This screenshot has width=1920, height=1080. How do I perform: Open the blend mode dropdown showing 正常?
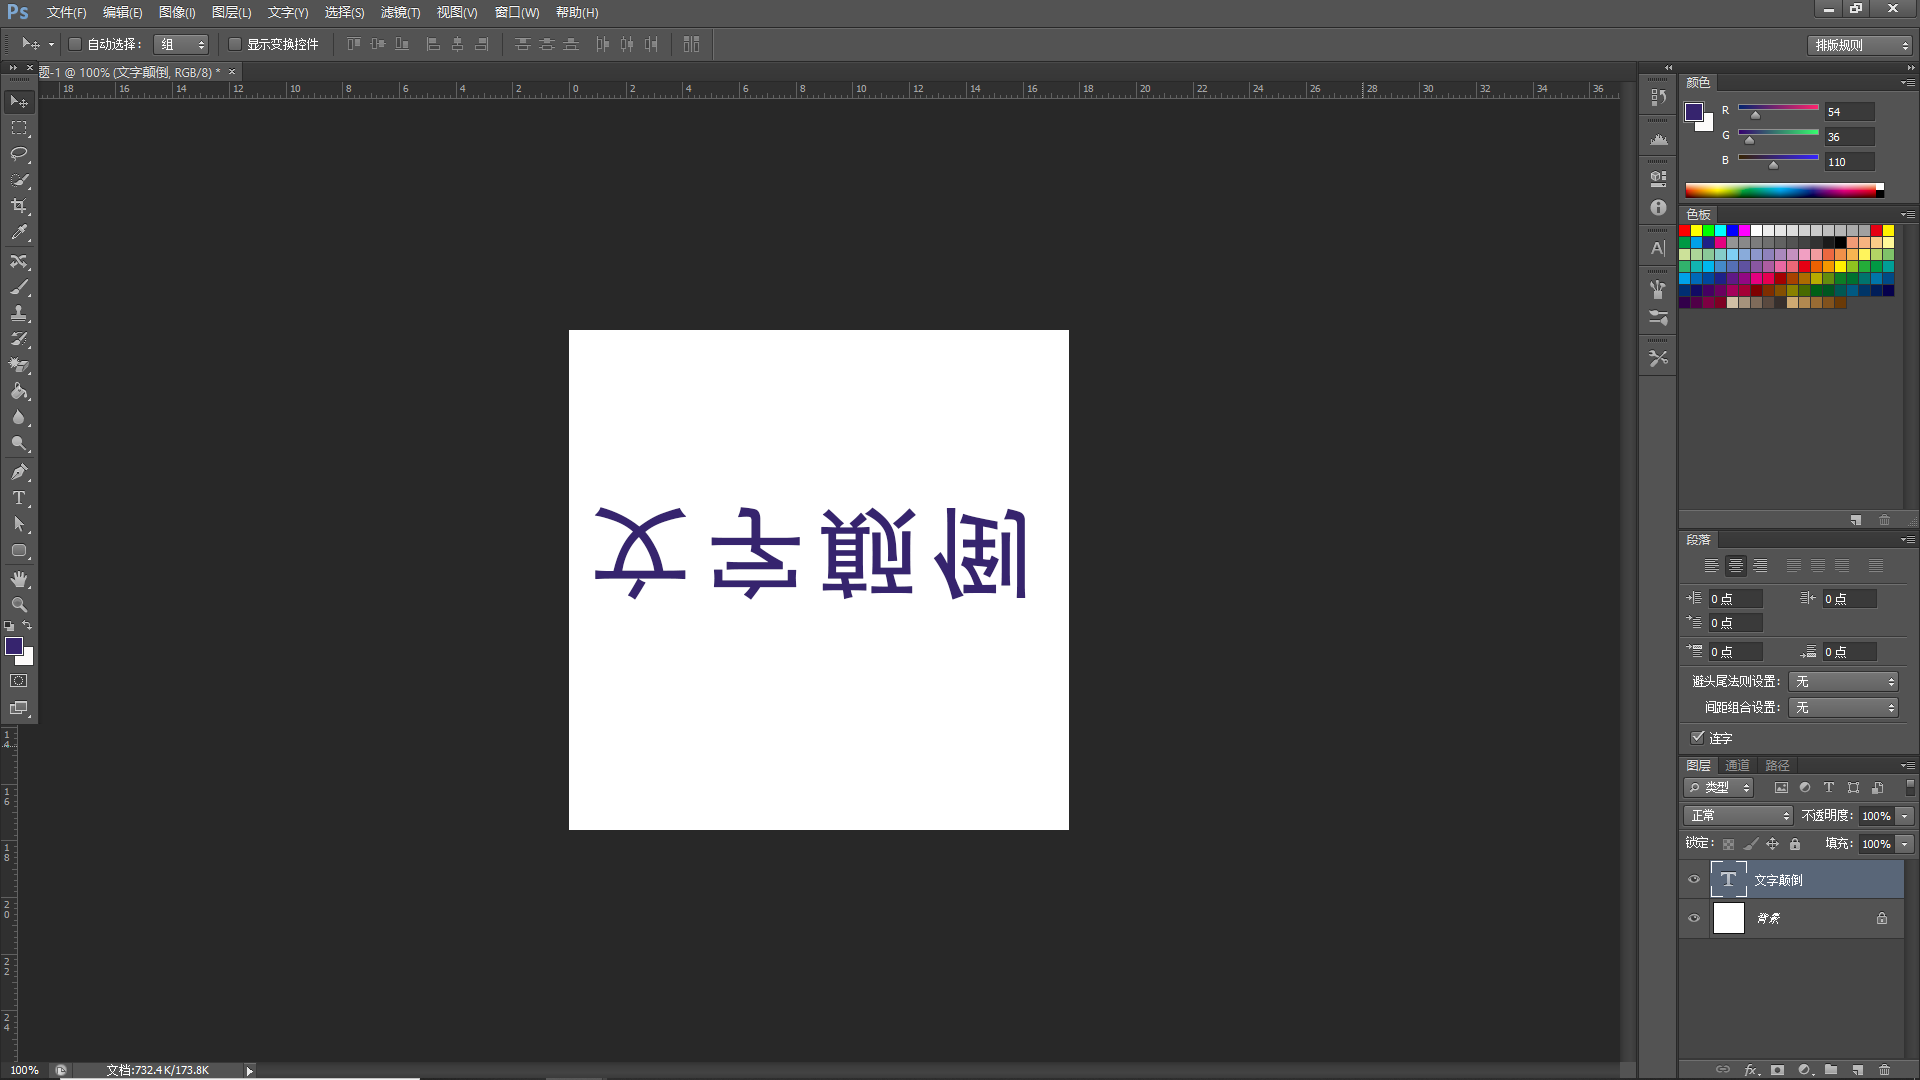(x=1737, y=815)
